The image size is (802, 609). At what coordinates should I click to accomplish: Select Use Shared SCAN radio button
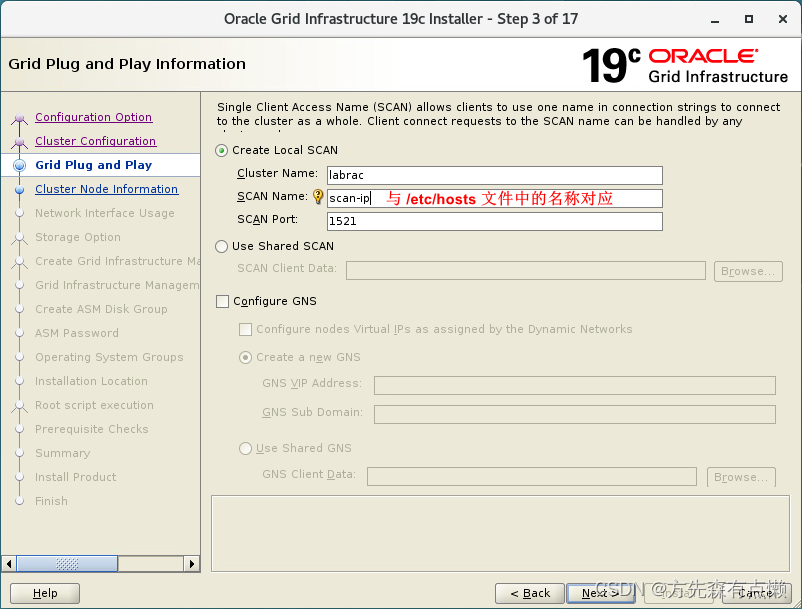(x=221, y=246)
